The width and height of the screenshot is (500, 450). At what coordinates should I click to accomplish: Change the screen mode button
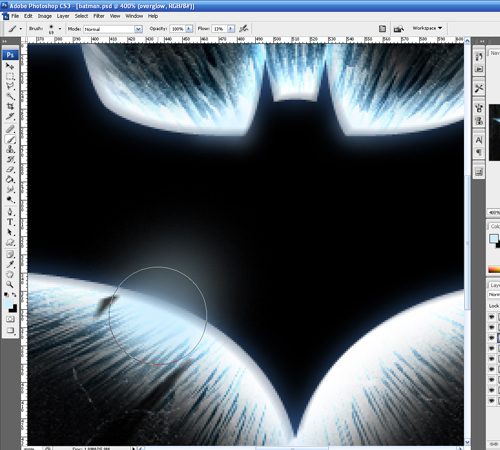coord(10,331)
